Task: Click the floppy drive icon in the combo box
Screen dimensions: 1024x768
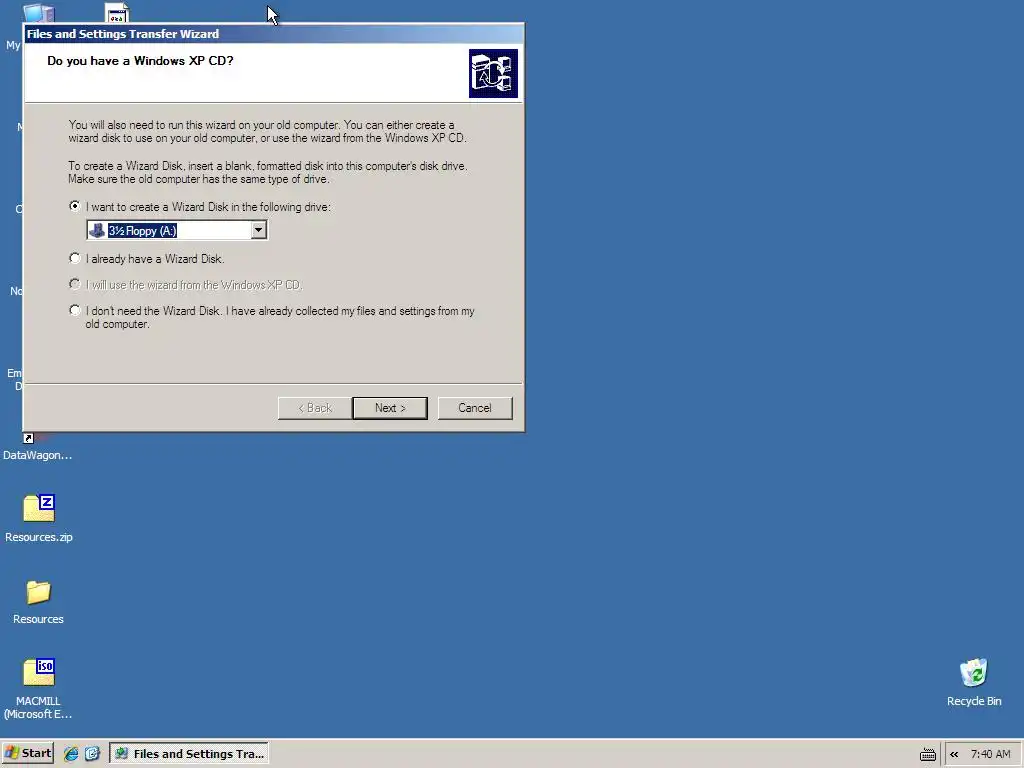Action: point(97,230)
